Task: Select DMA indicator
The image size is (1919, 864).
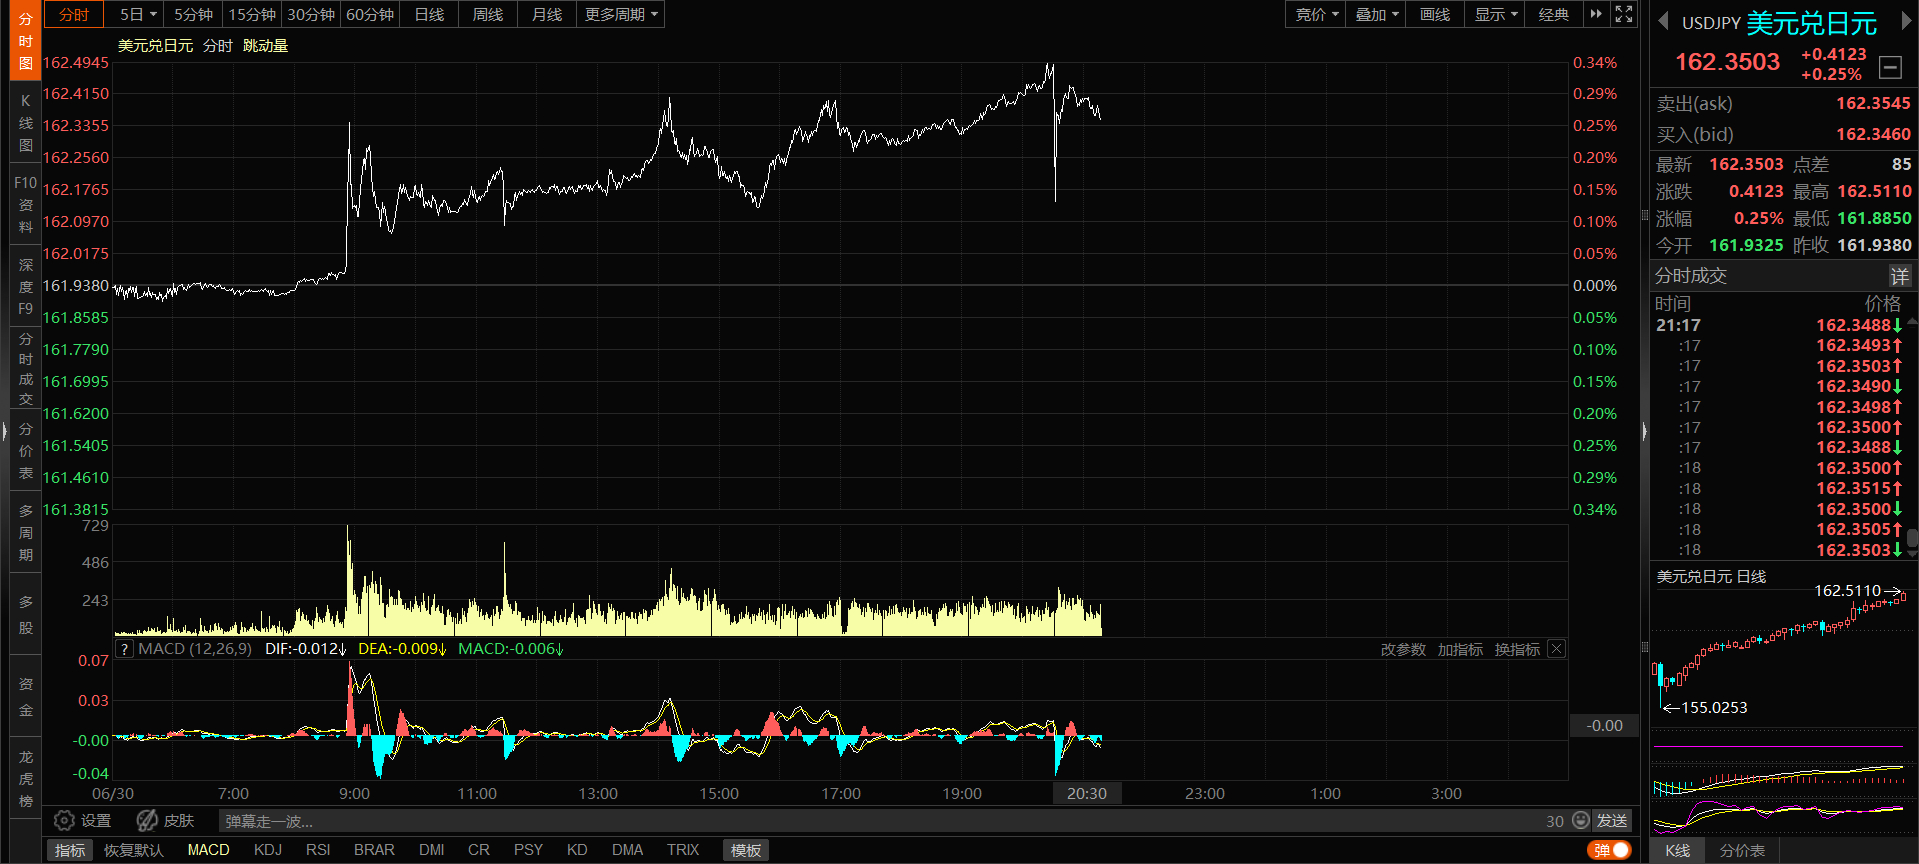Action: 627,850
